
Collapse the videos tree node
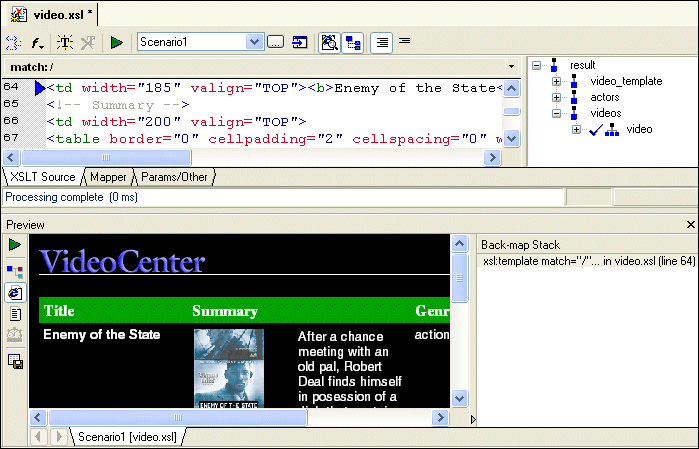point(556,113)
